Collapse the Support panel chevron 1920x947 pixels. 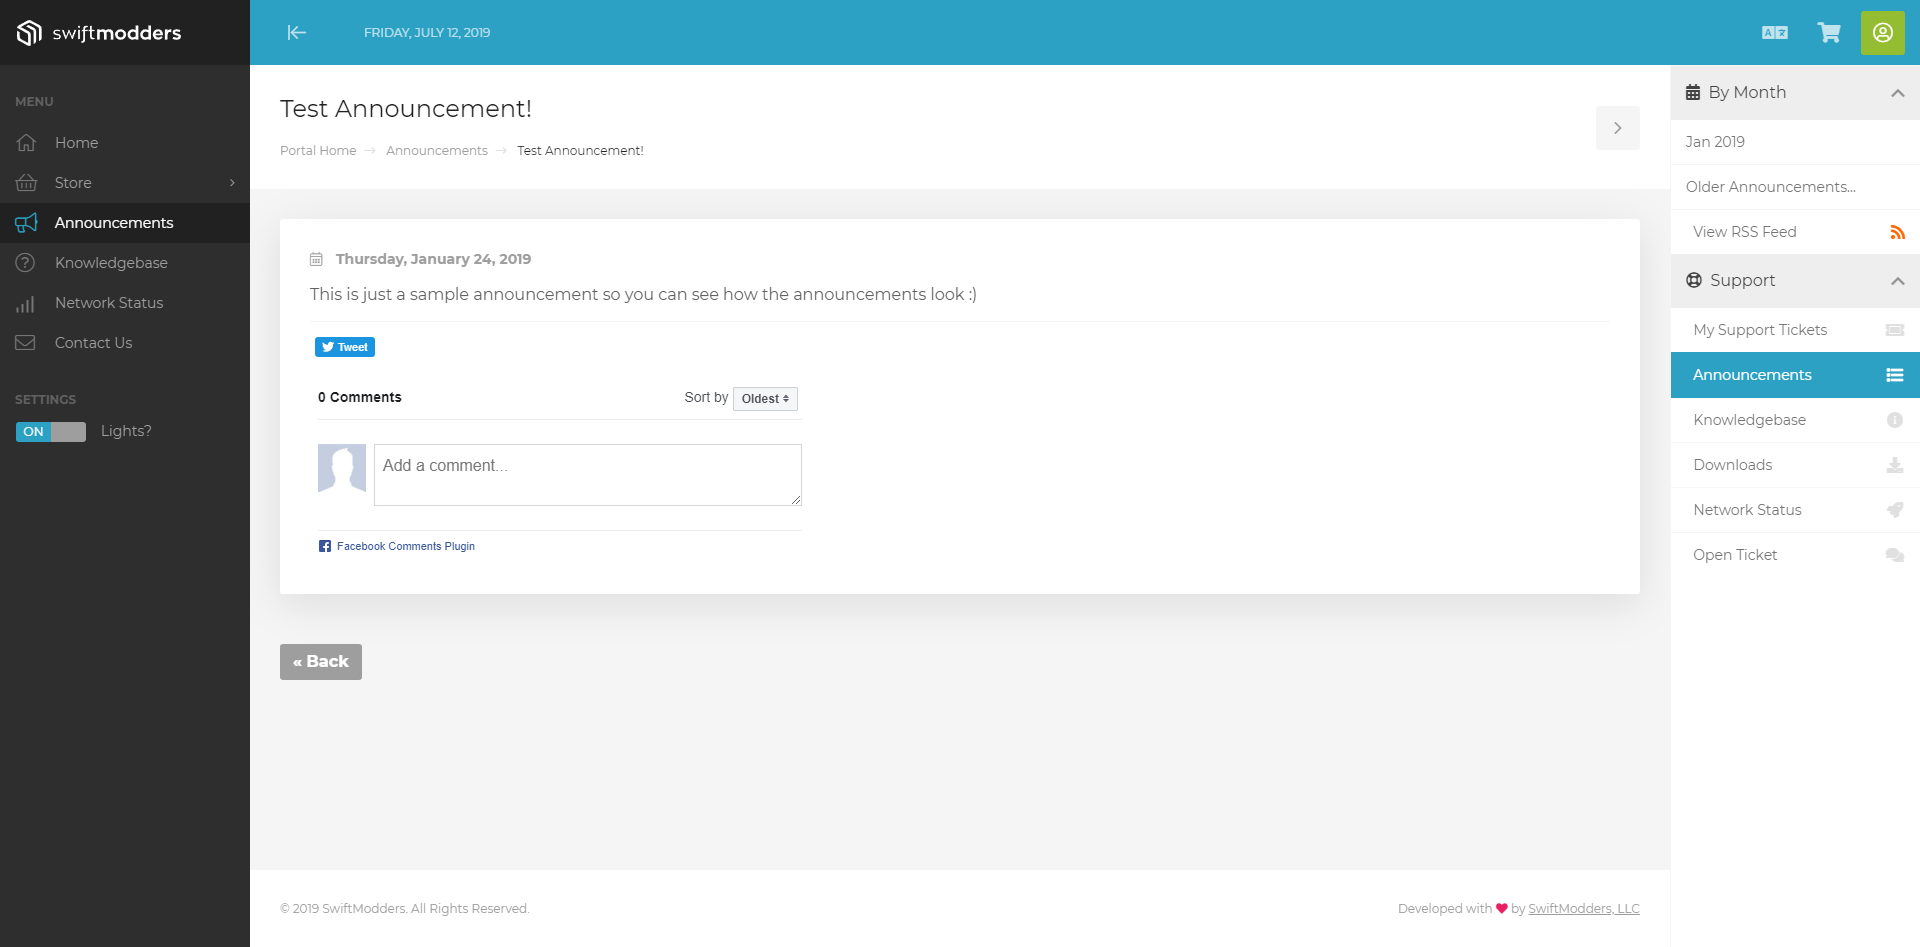(1897, 281)
